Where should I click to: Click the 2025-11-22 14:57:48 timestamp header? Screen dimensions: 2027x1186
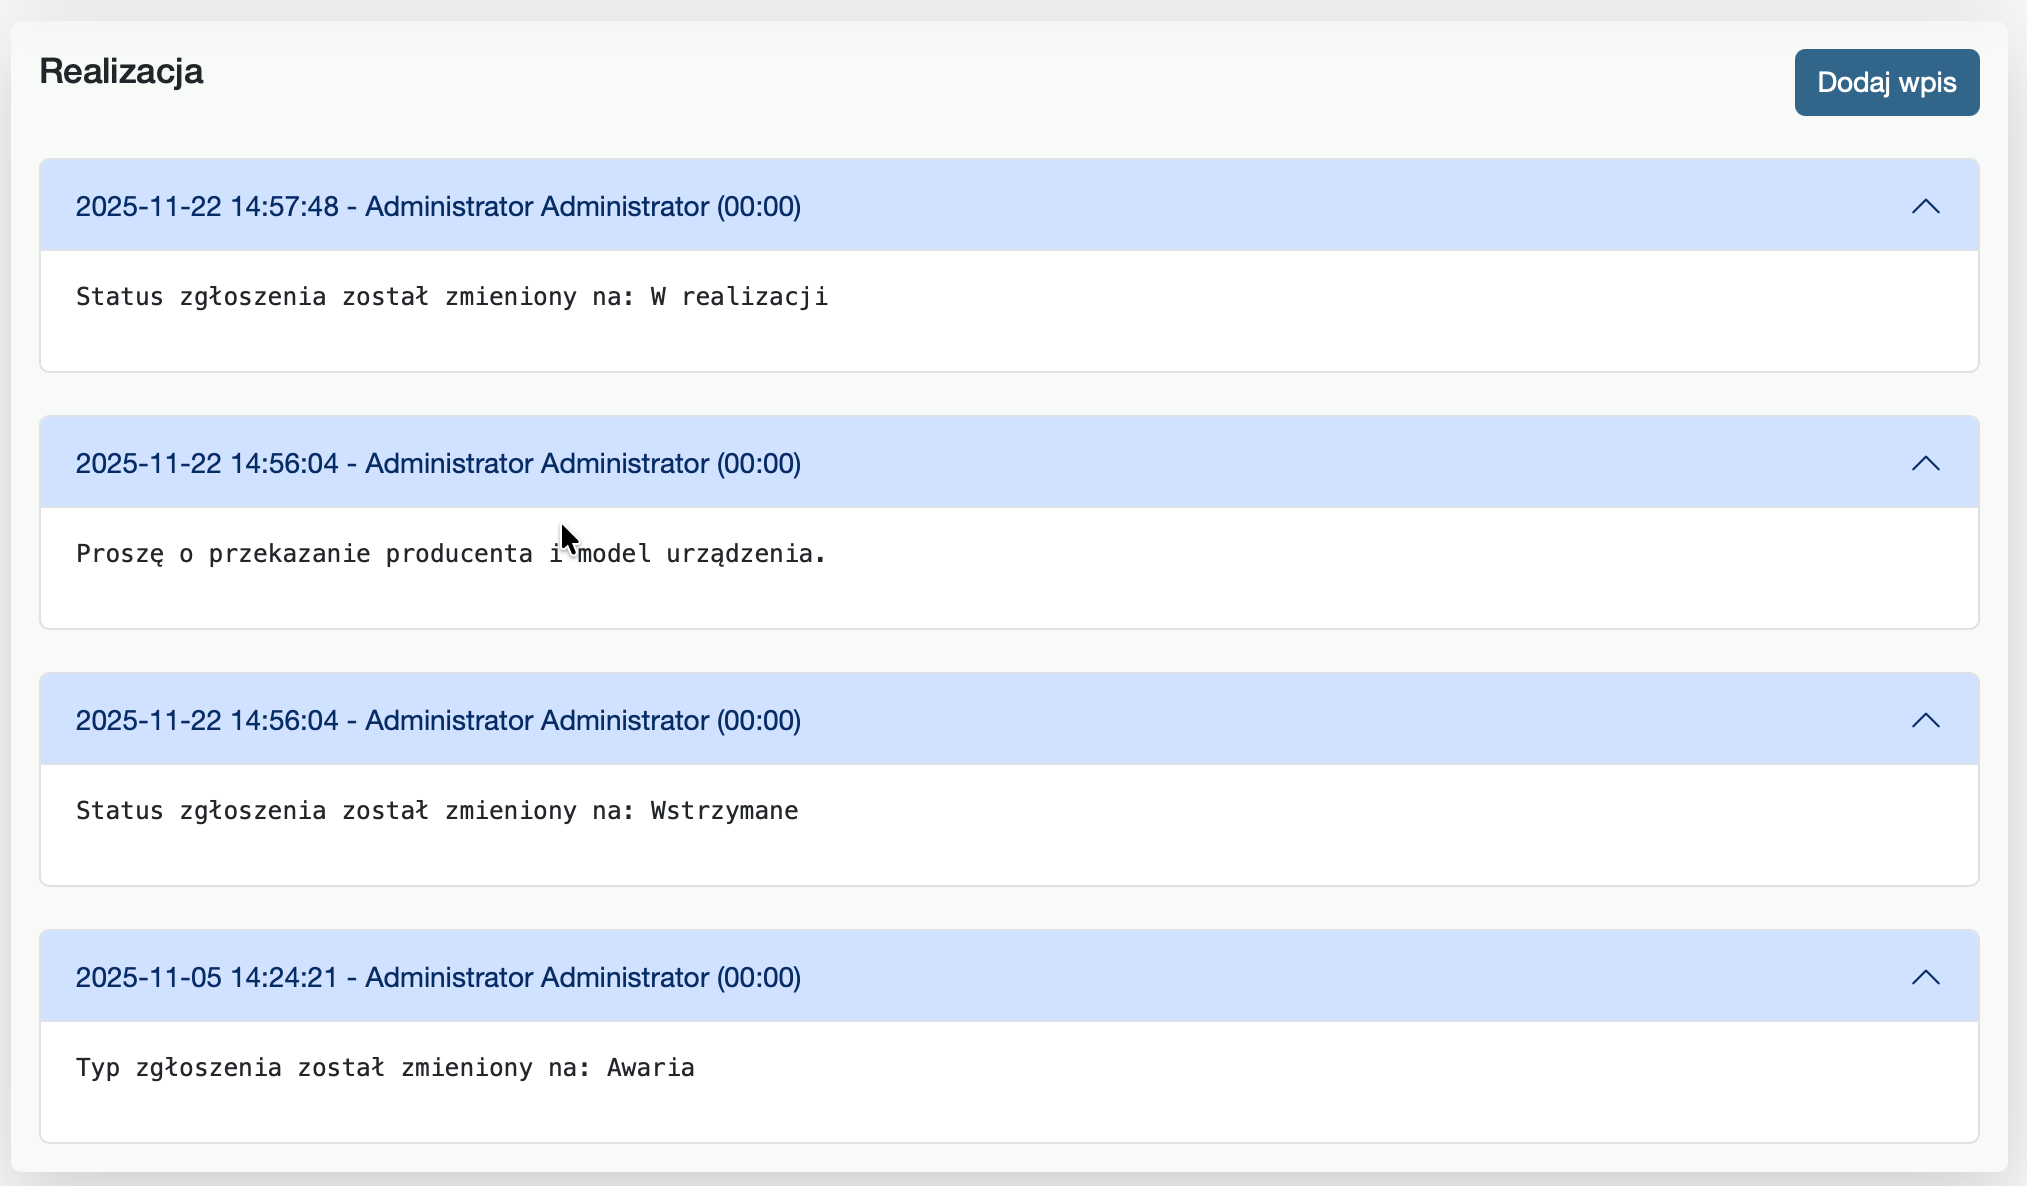(x=207, y=207)
